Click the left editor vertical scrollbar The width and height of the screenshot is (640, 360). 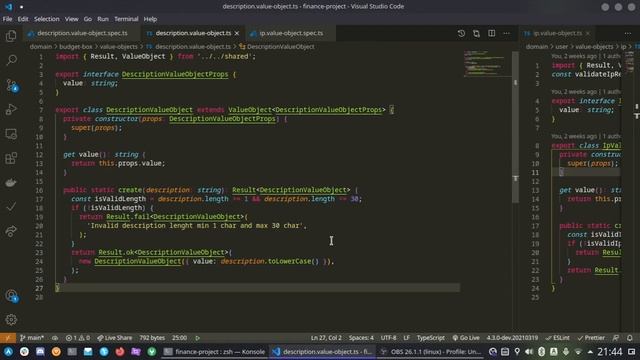516,127
